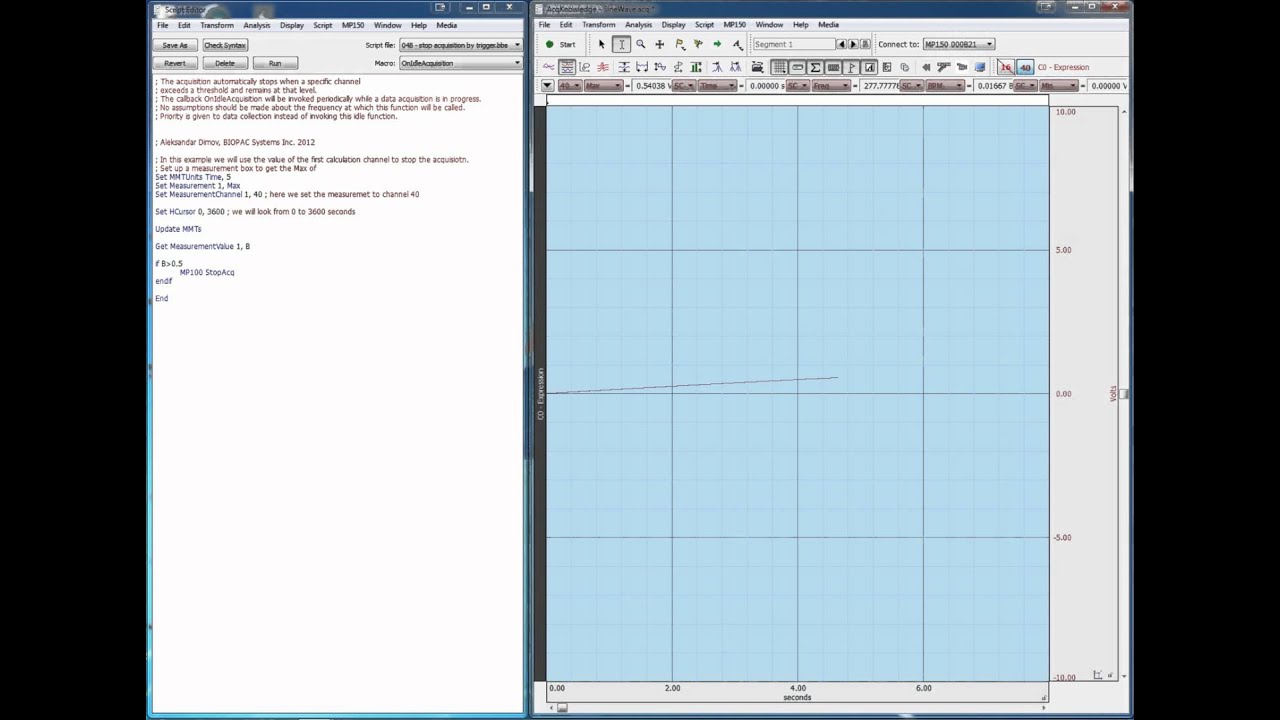Open Analysis menu in AcqKnowledge graph window
Screen dimensions: 1280x720
pos(638,25)
